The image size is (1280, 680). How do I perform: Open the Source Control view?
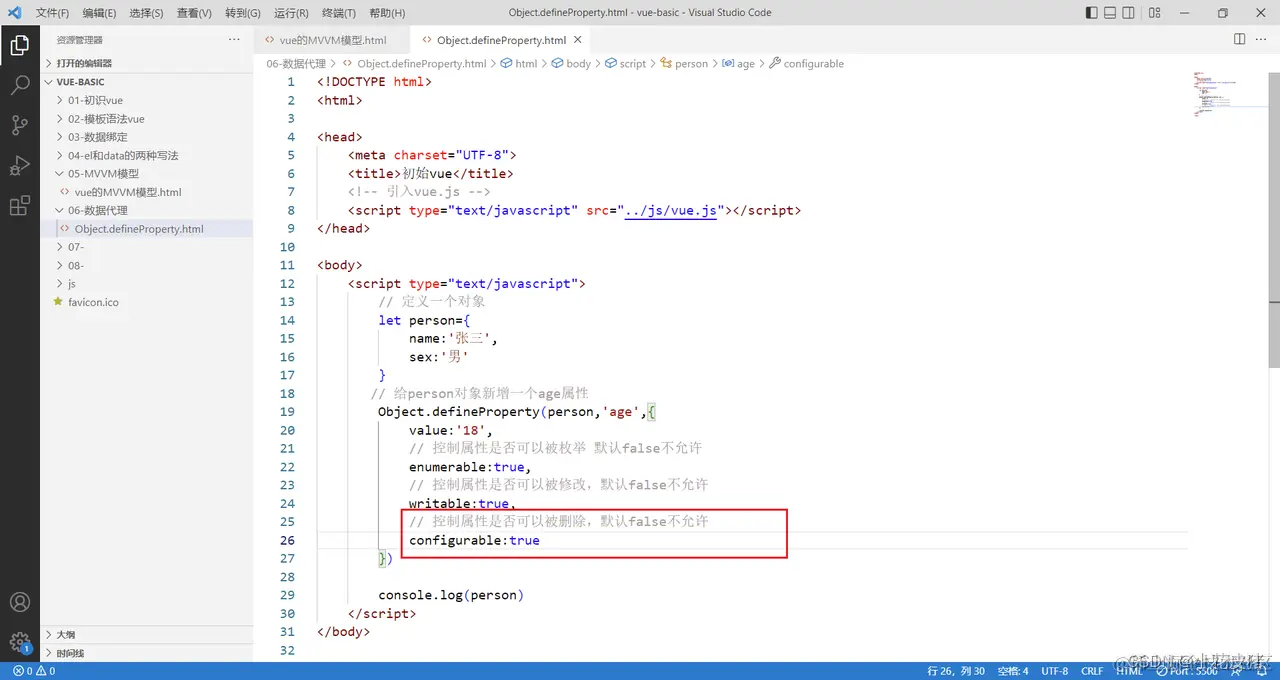click(x=19, y=125)
